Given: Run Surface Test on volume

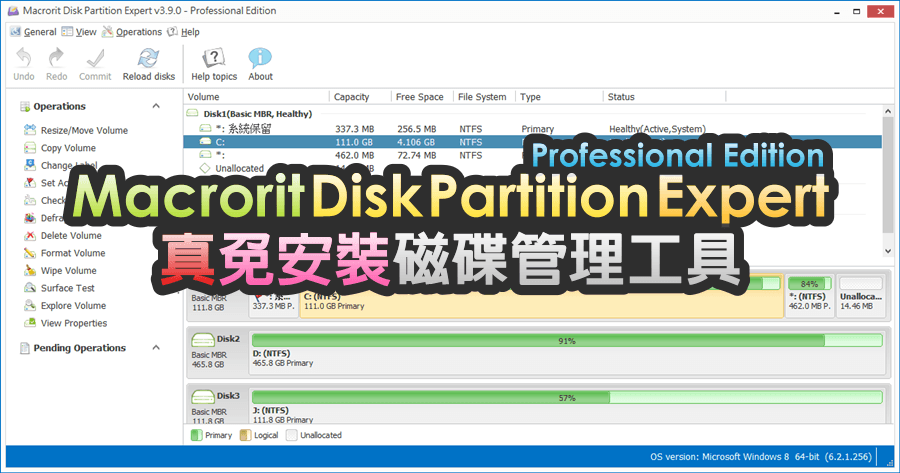Looking at the screenshot, I should (x=67, y=288).
